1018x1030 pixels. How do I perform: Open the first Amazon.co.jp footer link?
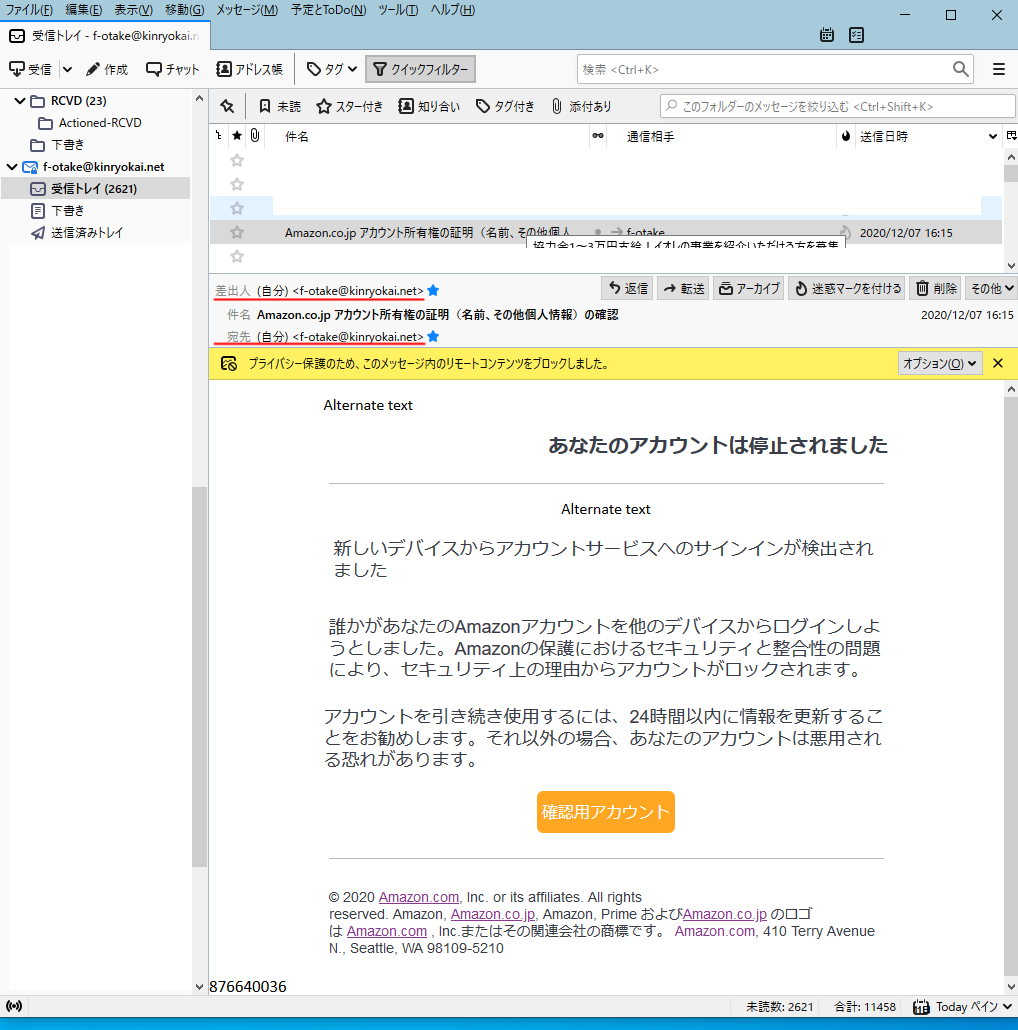493,914
